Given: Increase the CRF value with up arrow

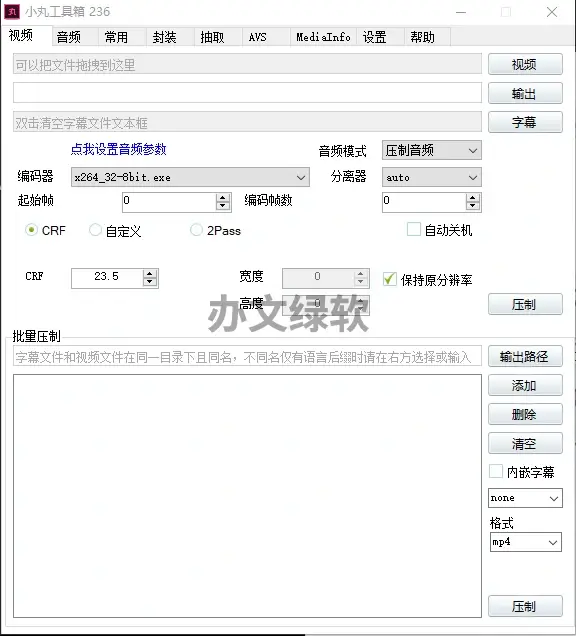Looking at the screenshot, I should (x=150, y=274).
